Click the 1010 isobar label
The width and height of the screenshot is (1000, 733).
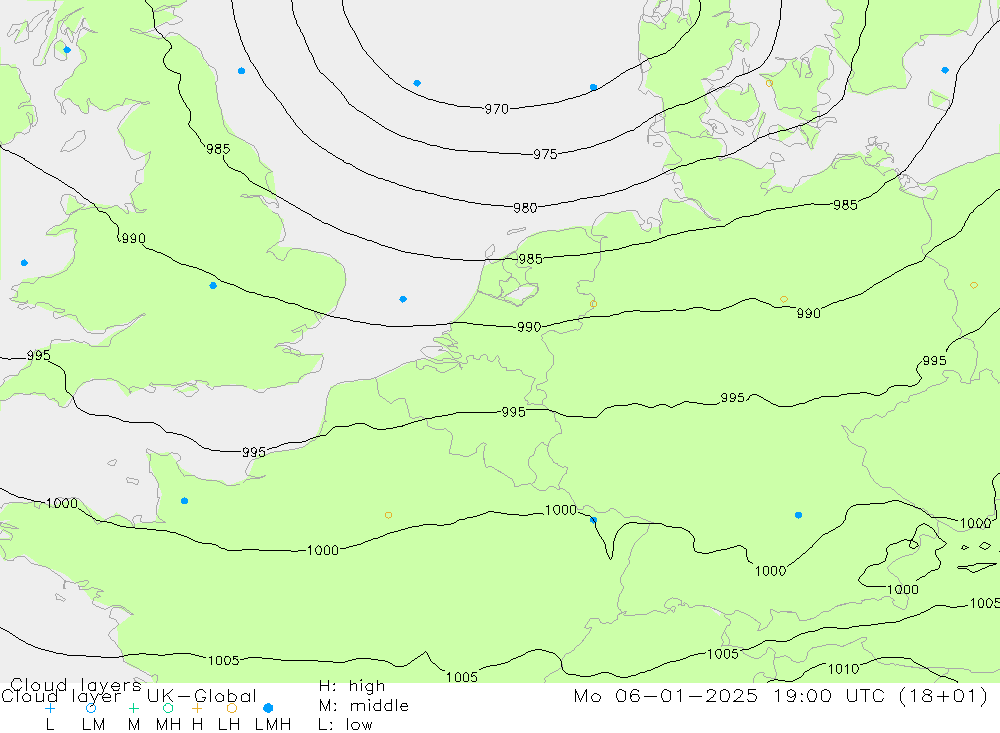click(x=843, y=669)
